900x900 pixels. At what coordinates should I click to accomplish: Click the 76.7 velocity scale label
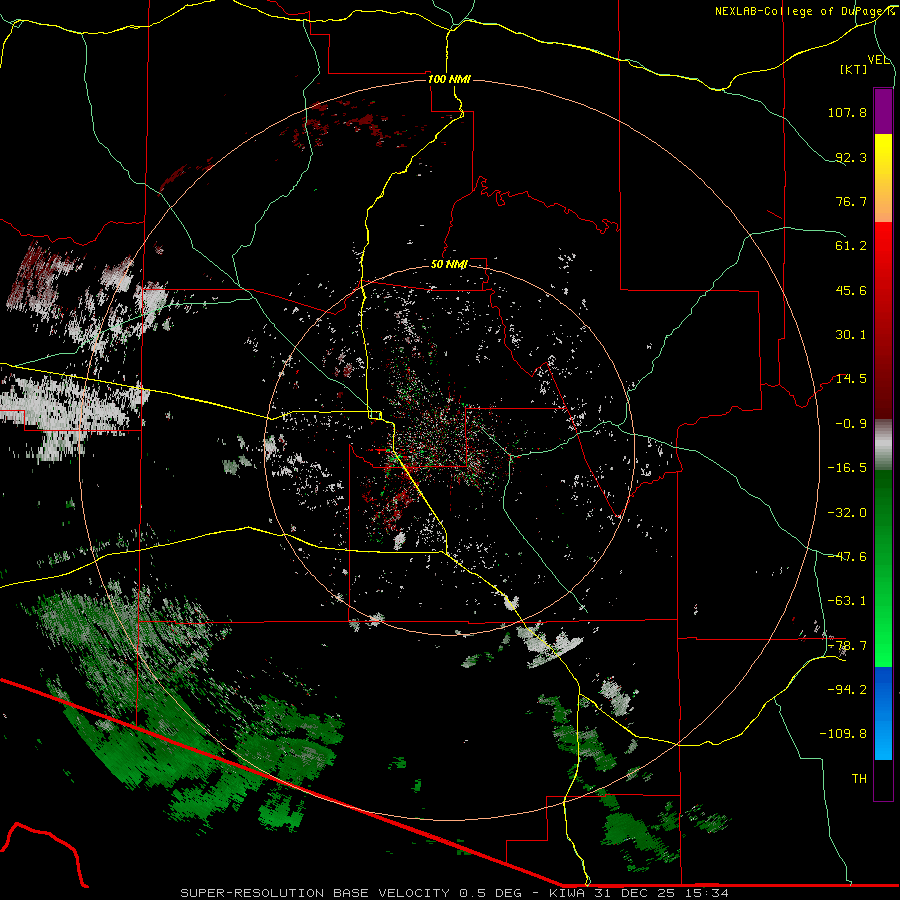[x=851, y=201]
